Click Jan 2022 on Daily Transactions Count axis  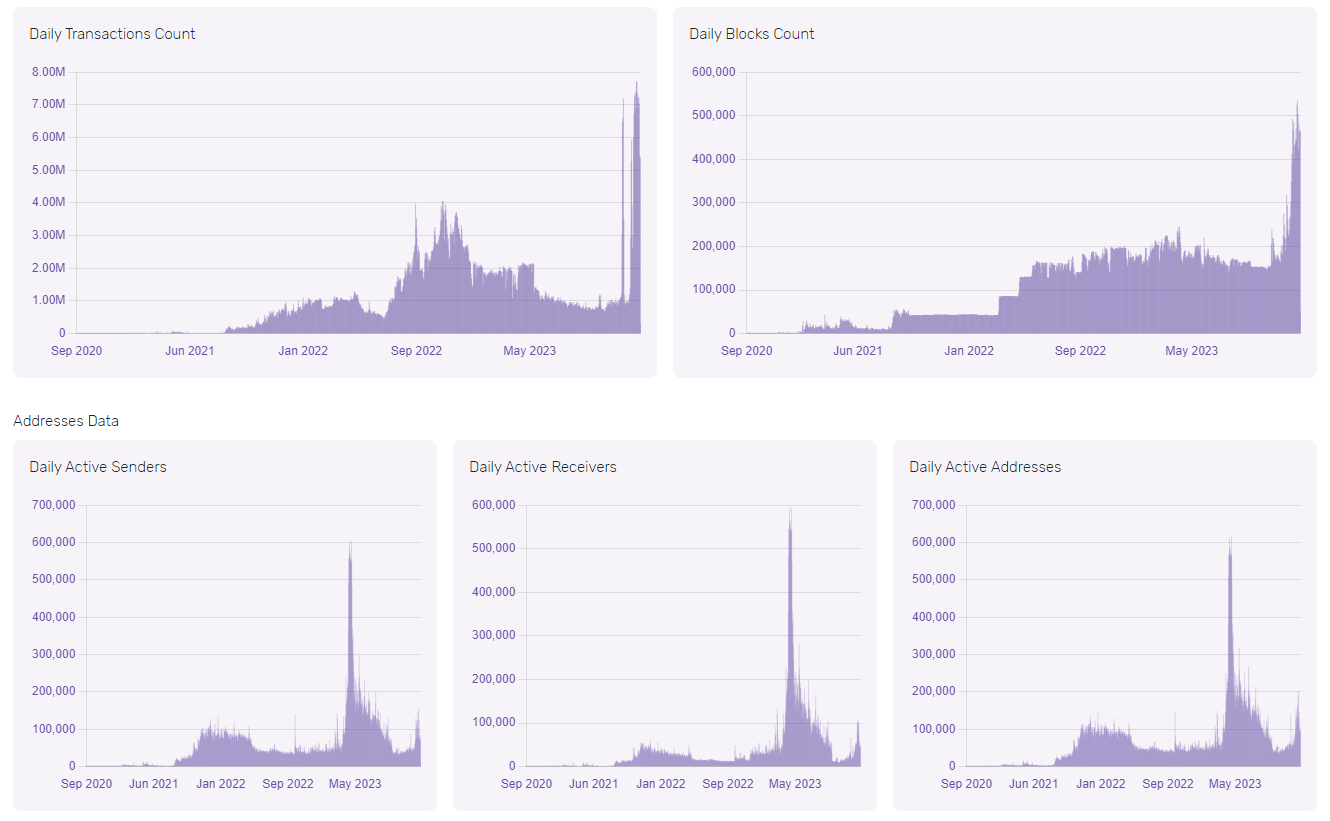click(303, 351)
